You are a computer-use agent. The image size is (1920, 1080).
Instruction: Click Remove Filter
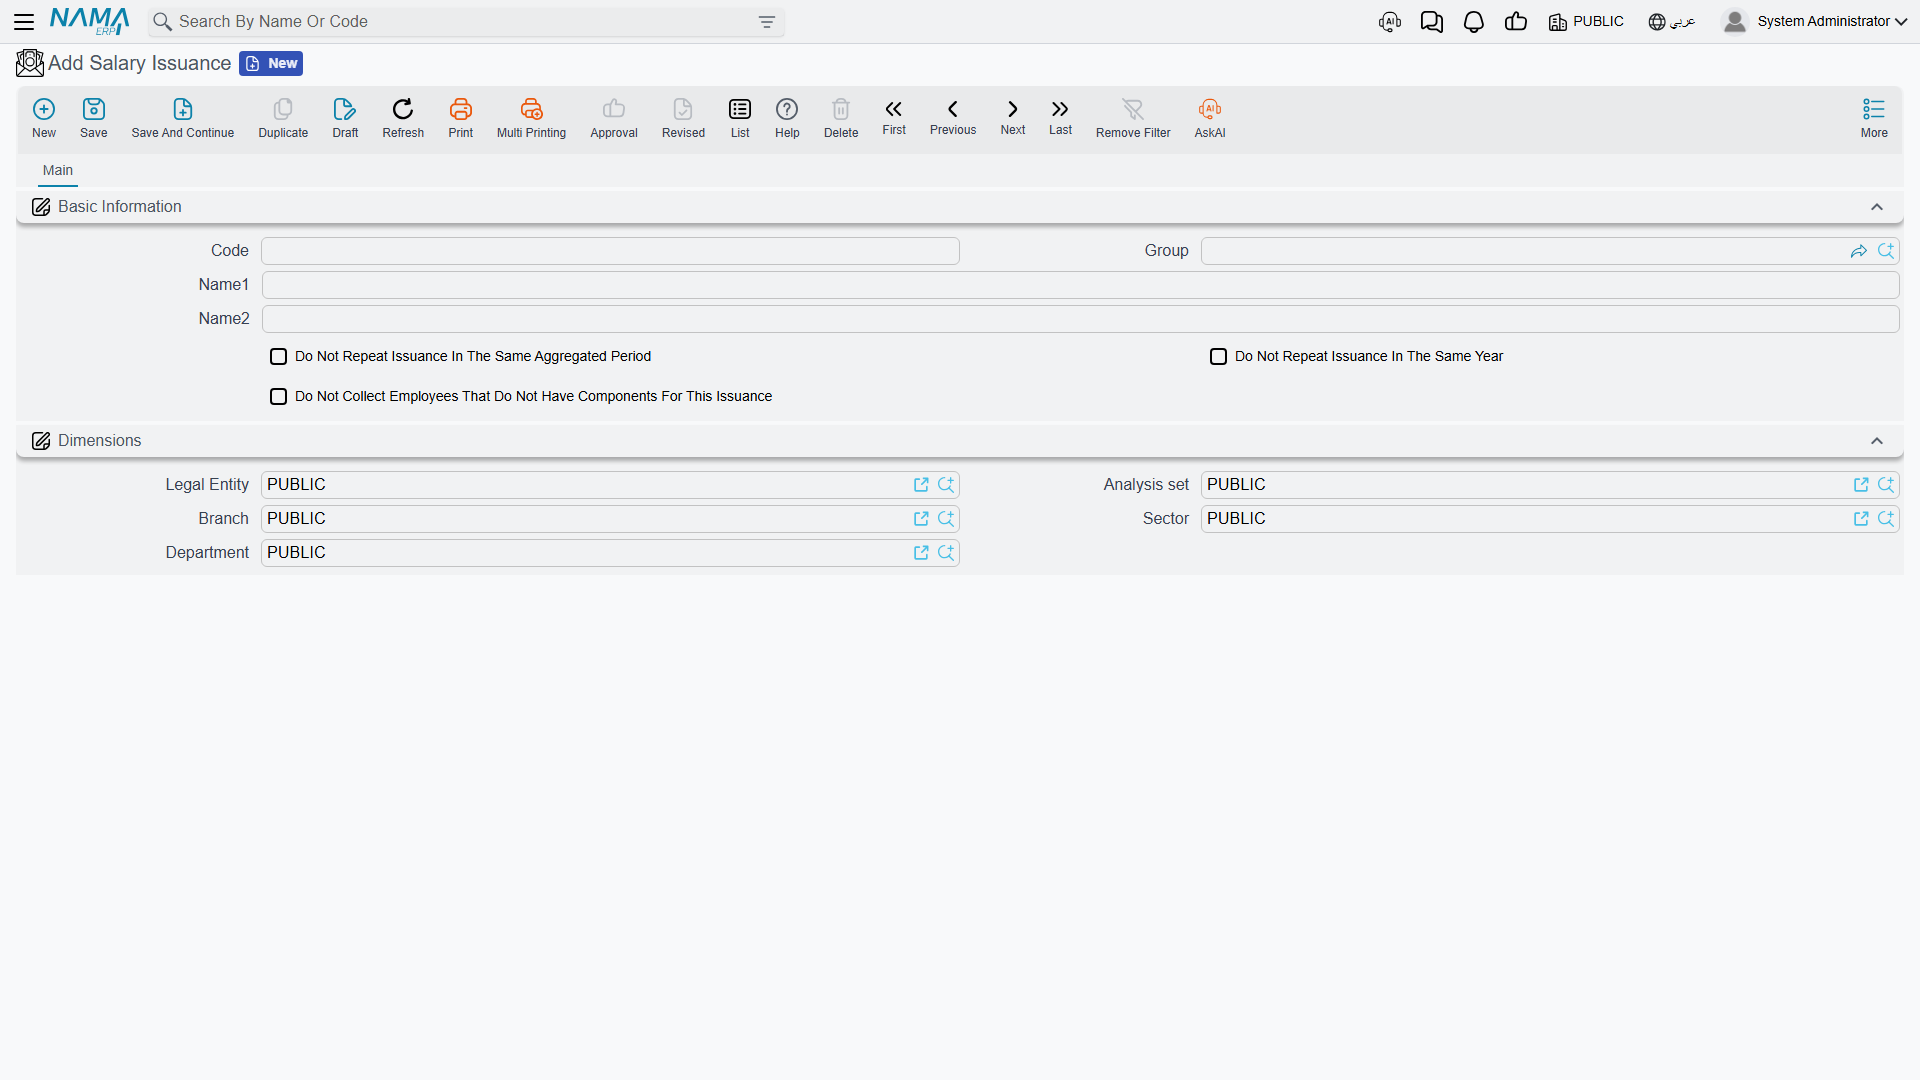tap(1133, 118)
